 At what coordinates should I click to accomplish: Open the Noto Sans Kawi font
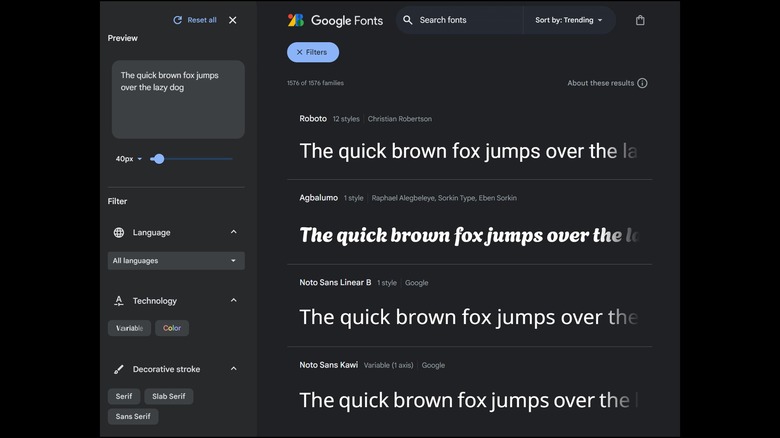pos(328,365)
